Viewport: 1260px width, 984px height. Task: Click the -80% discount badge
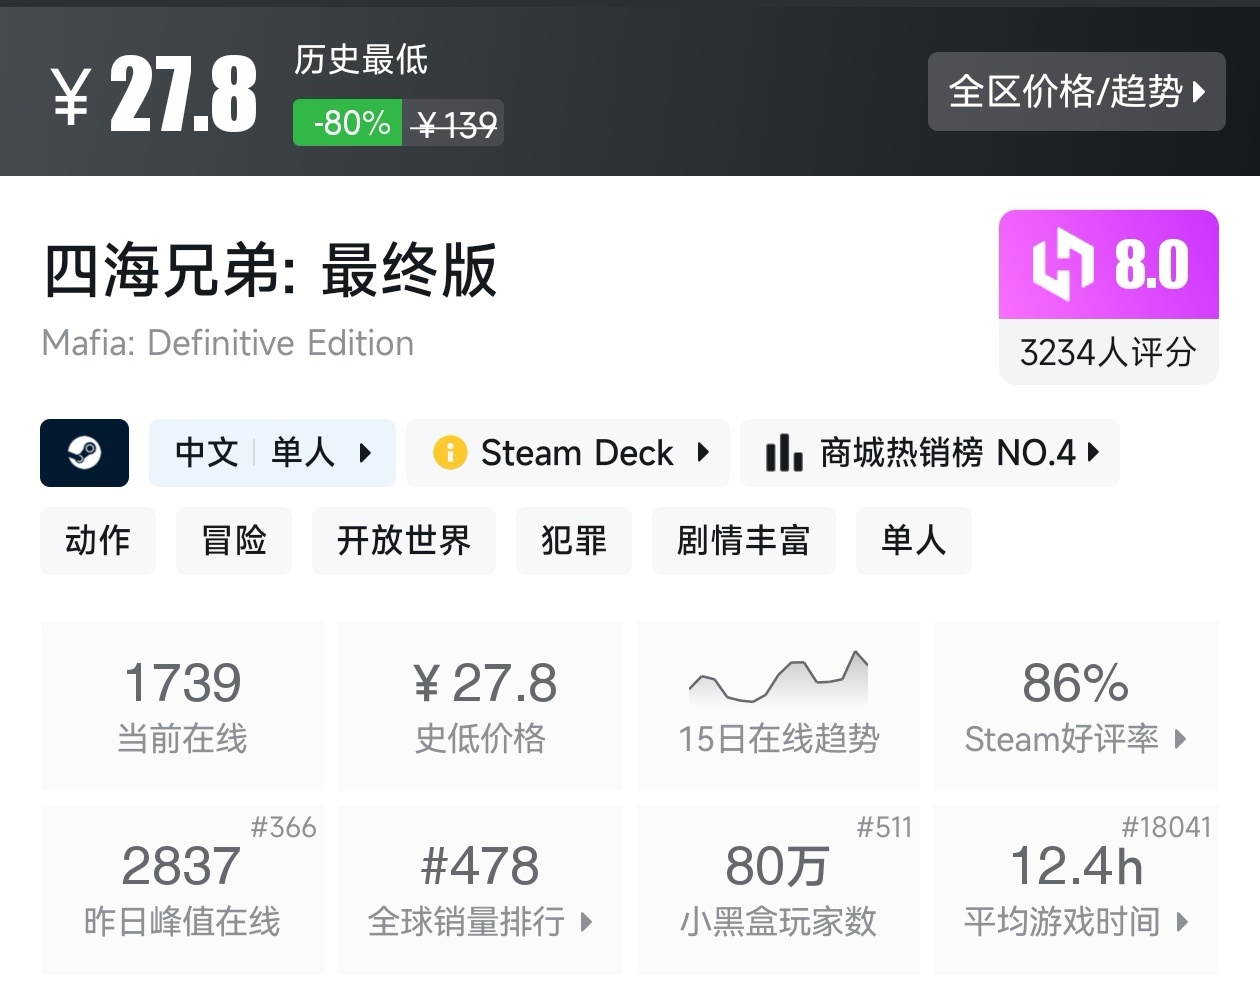pyautogui.click(x=347, y=123)
